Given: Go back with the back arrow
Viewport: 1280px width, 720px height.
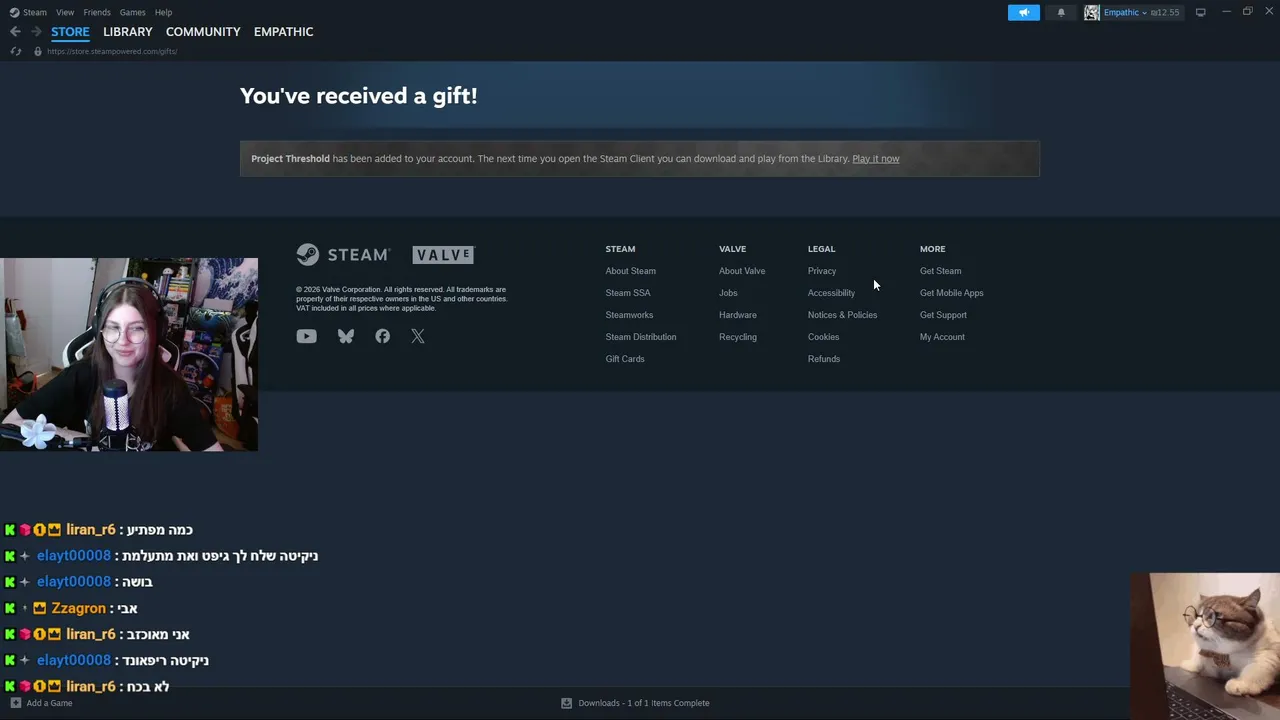Looking at the screenshot, I should pyautogui.click(x=15, y=32).
